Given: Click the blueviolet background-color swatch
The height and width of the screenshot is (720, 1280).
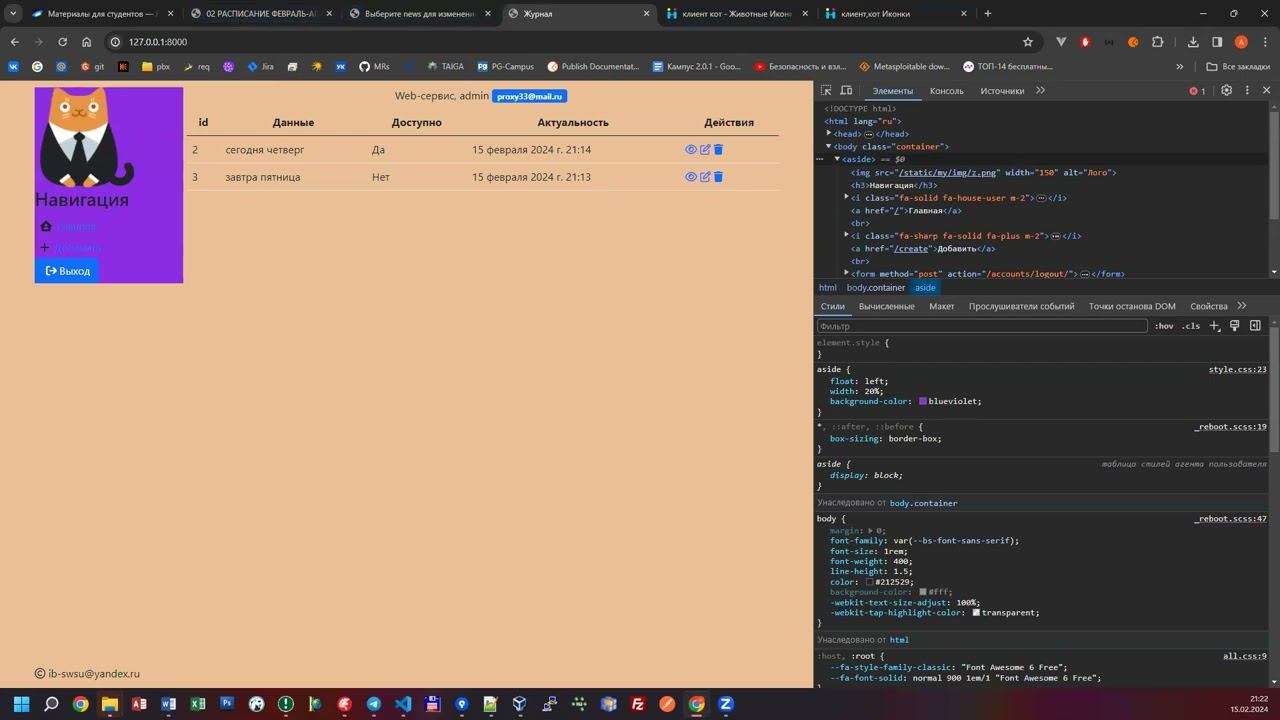Looking at the screenshot, I should point(923,402).
